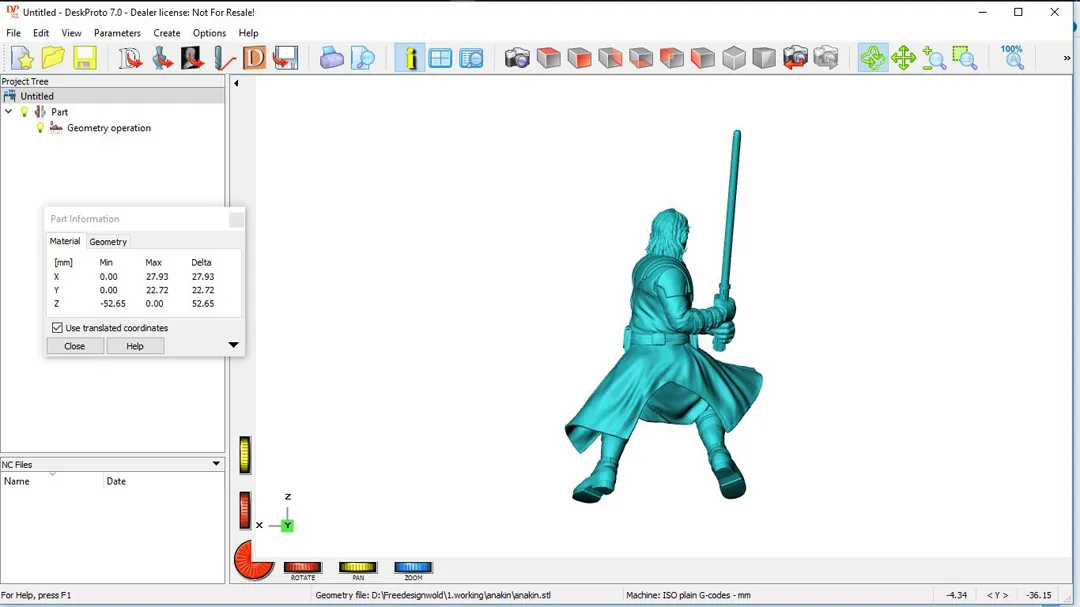
Task: Click the write NC program floppy icon
Action: [285, 58]
